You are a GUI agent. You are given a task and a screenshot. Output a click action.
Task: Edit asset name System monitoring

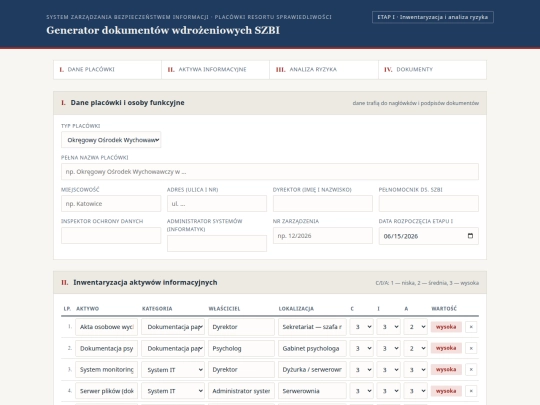coord(106,370)
